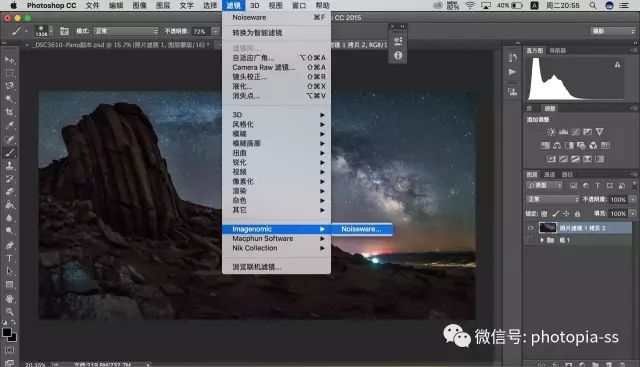
Task: Toggle Quick Mask mode
Action: [x=9, y=351]
